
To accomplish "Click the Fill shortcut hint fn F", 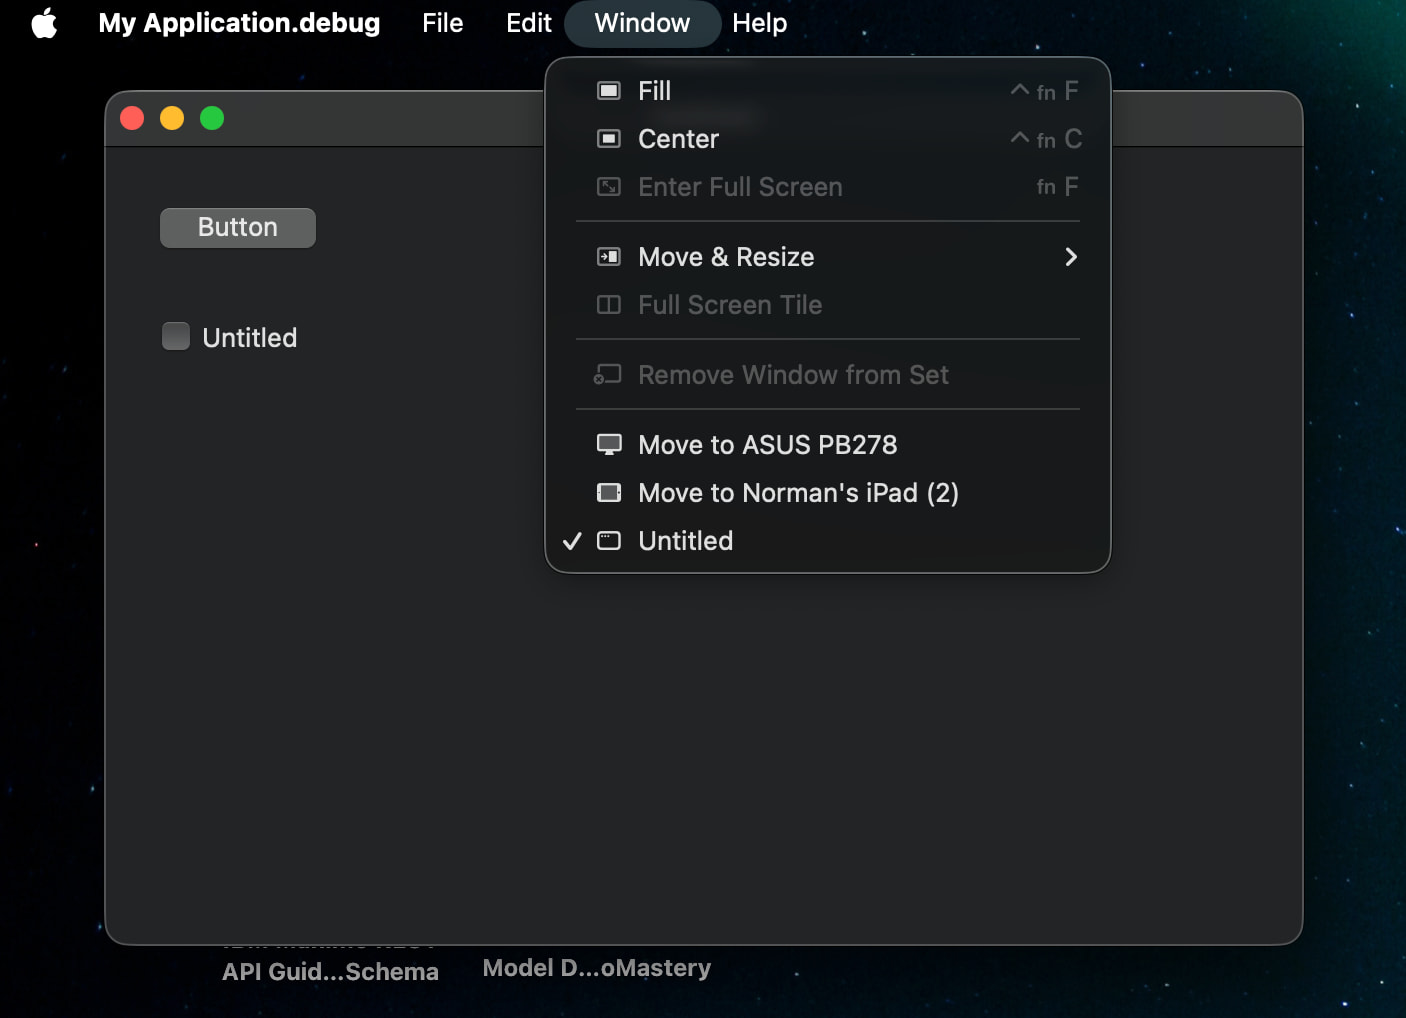I will (1045, 91).
